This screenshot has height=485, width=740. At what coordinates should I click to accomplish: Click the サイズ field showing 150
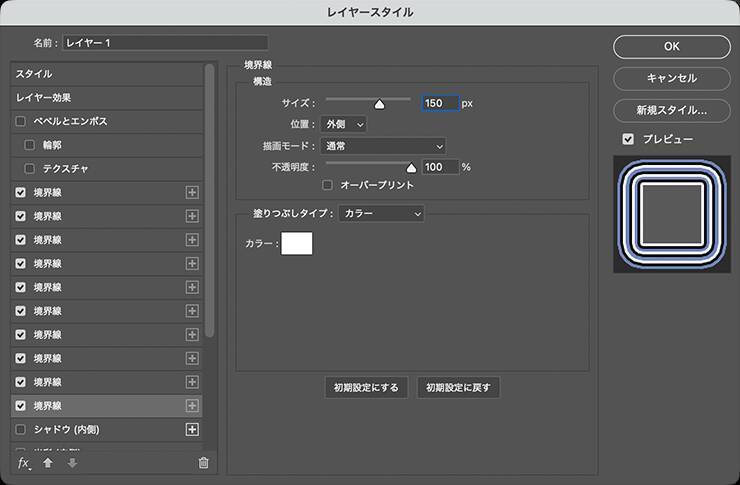(x=440, y=103)
